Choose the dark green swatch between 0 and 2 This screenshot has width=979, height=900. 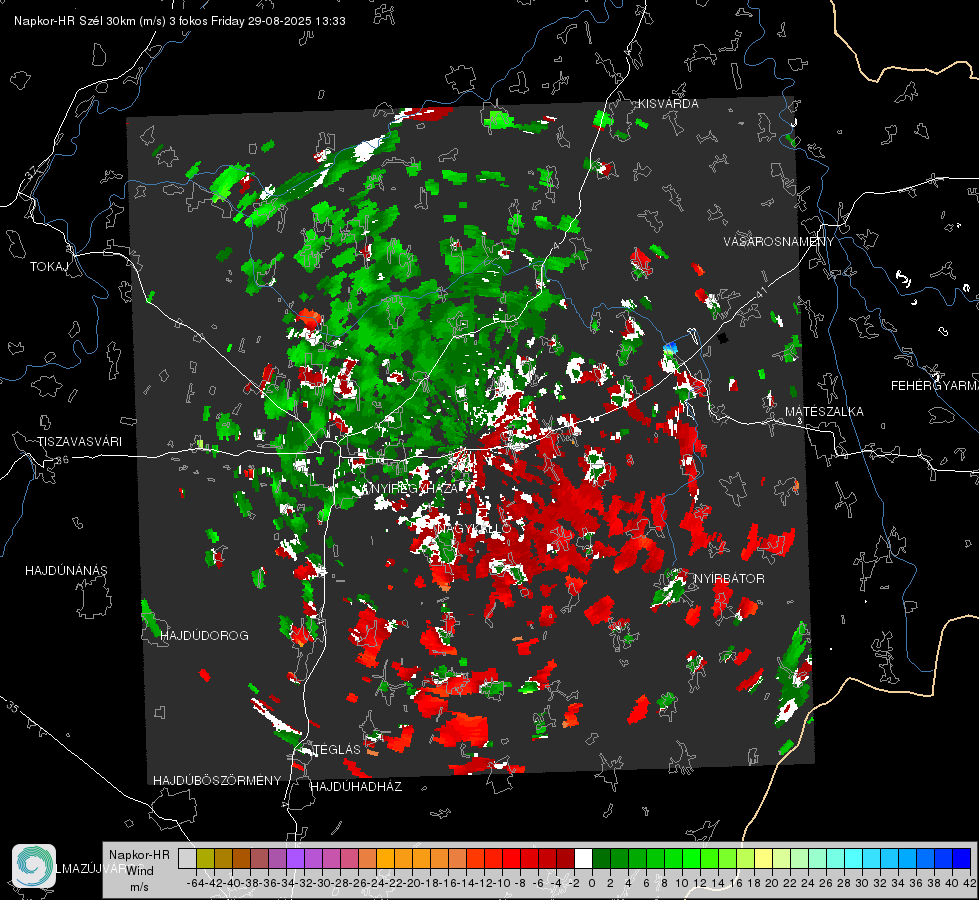pos(601,858)
